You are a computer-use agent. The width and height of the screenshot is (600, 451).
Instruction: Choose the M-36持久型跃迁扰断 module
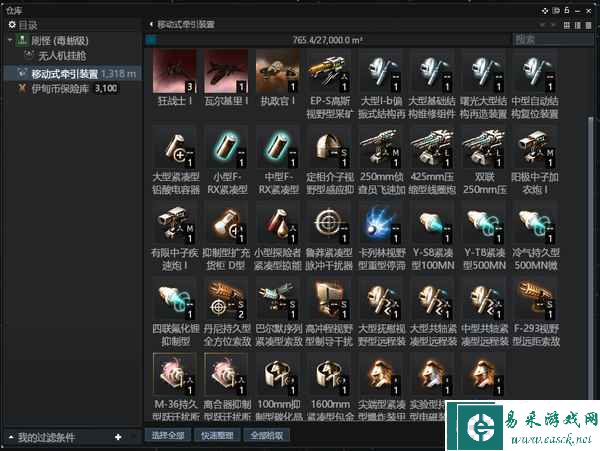pos(175,382)
